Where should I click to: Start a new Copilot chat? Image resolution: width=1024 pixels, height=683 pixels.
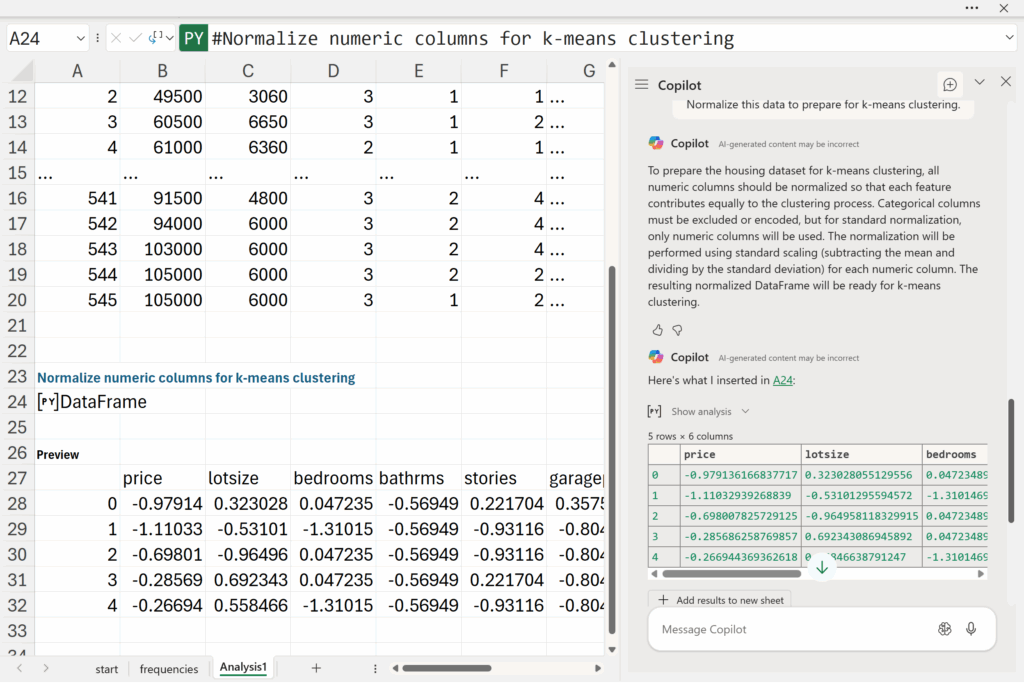pyautogui.click(x=950, y=85)
